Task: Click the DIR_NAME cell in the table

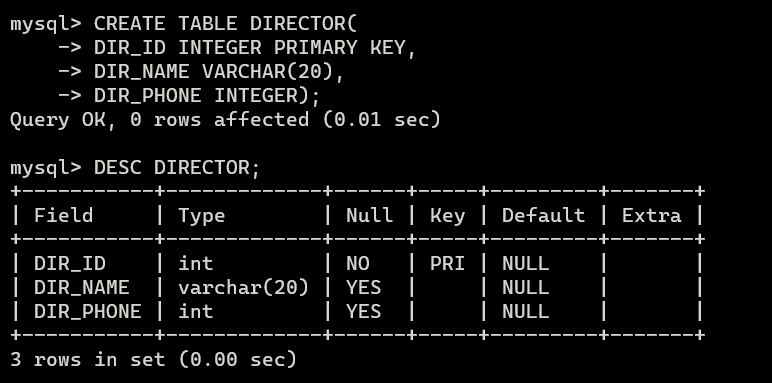Action: [x=82, y=287]
